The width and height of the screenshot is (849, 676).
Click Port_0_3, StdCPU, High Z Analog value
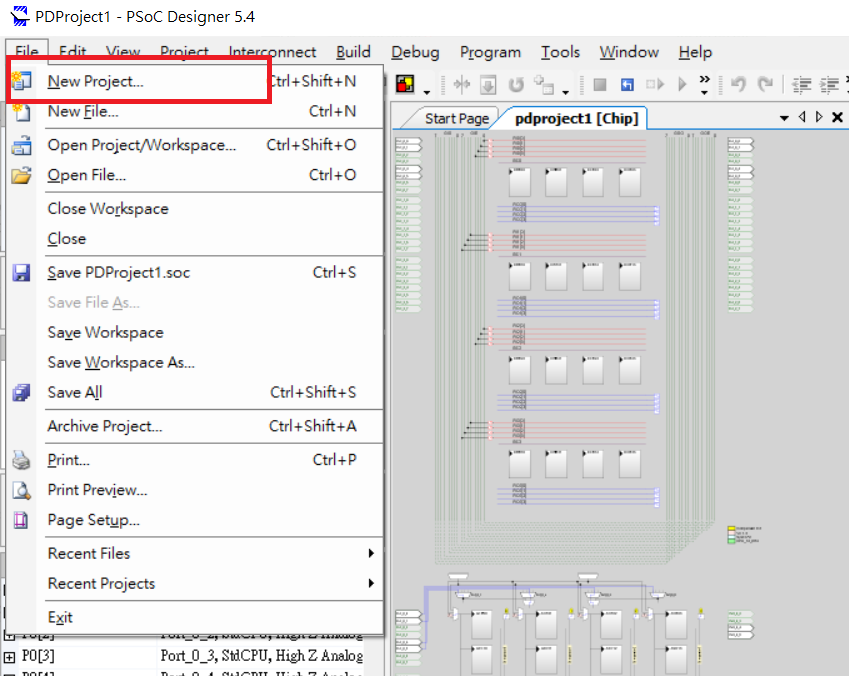coord(262,656)
